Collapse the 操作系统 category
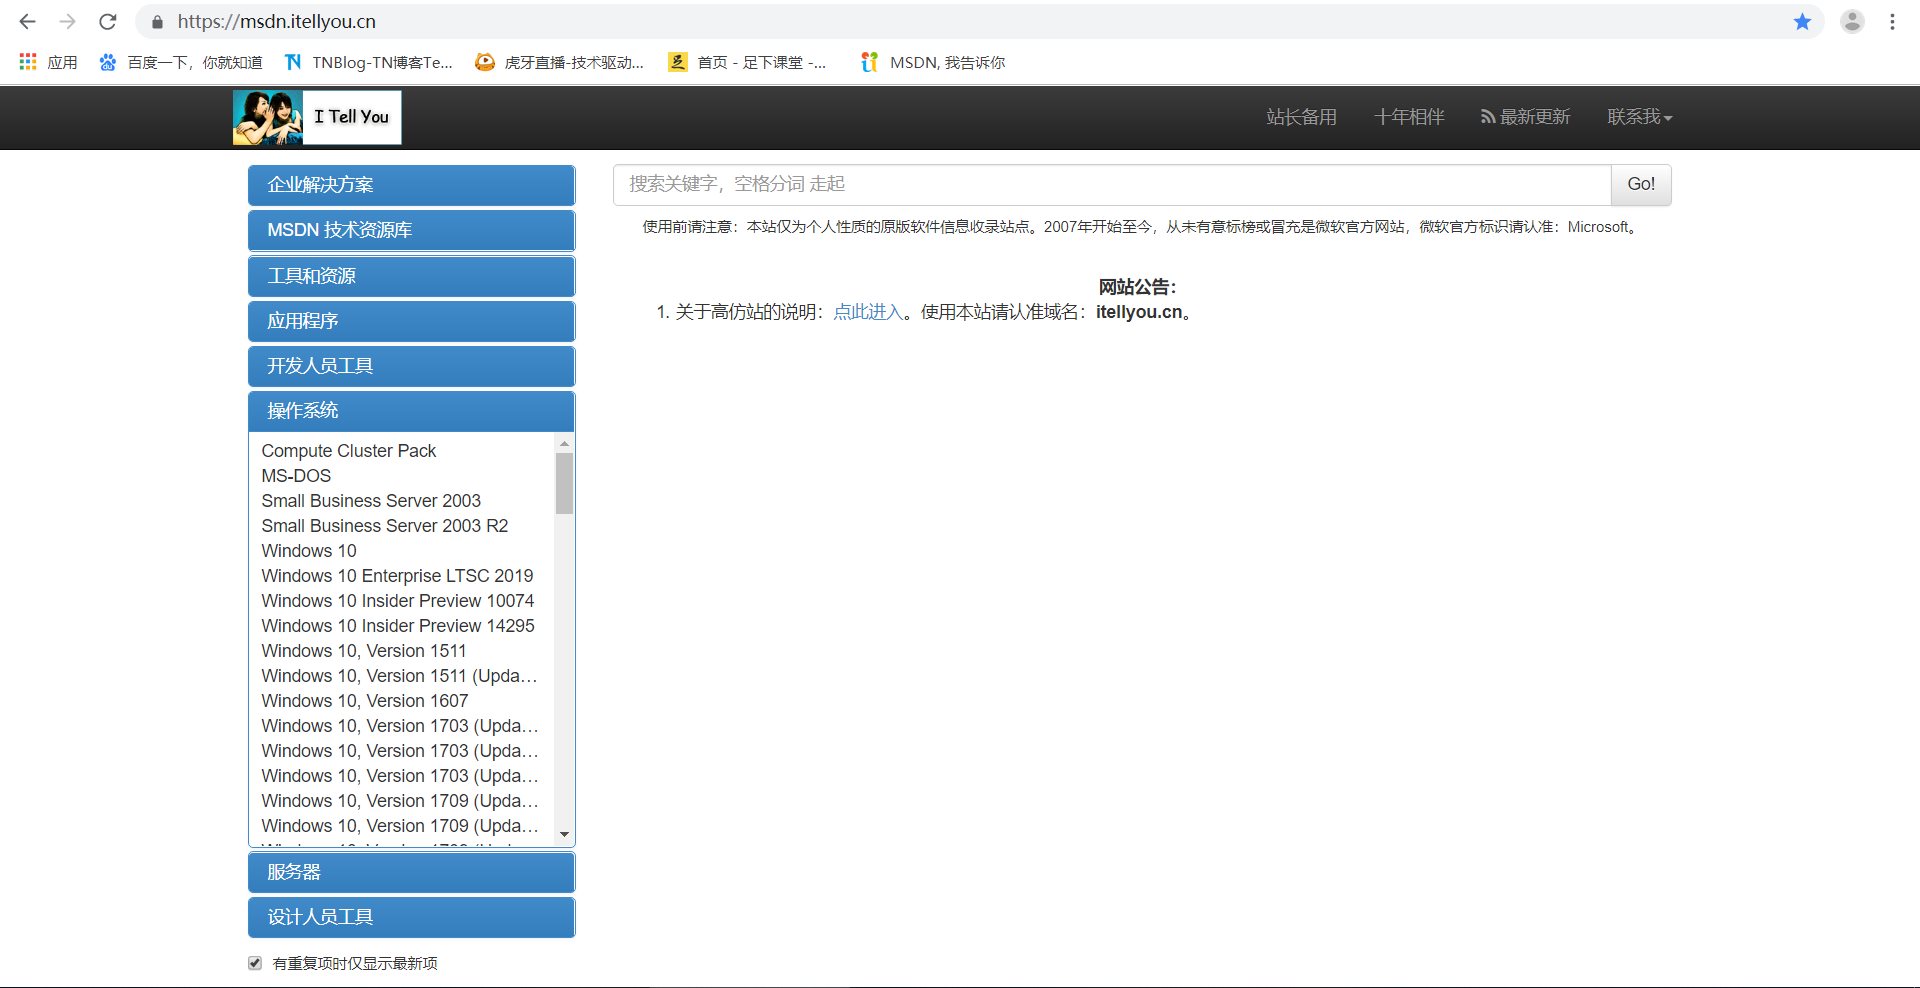The width and height of the screenshot is (1920, 988). click(411, 411)
